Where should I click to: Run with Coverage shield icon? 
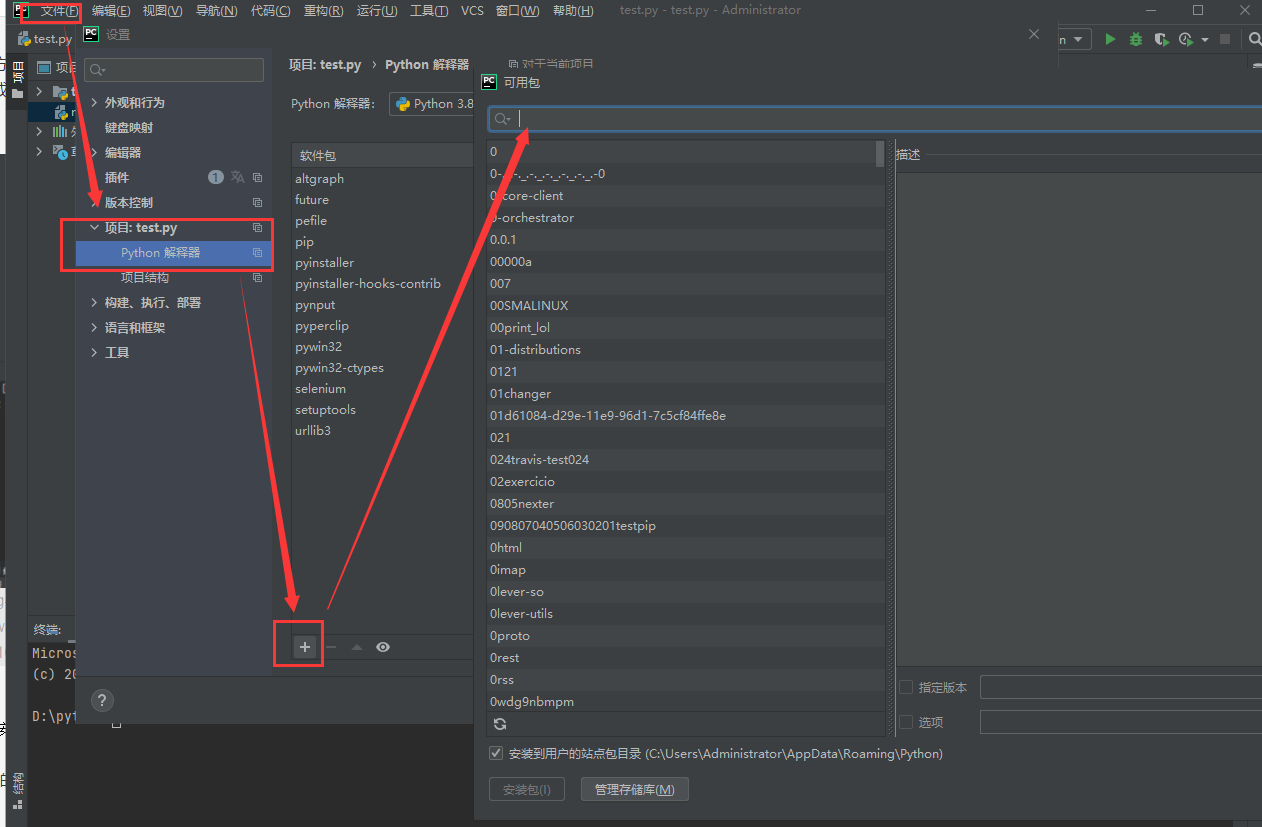(x=1160, y=38)
